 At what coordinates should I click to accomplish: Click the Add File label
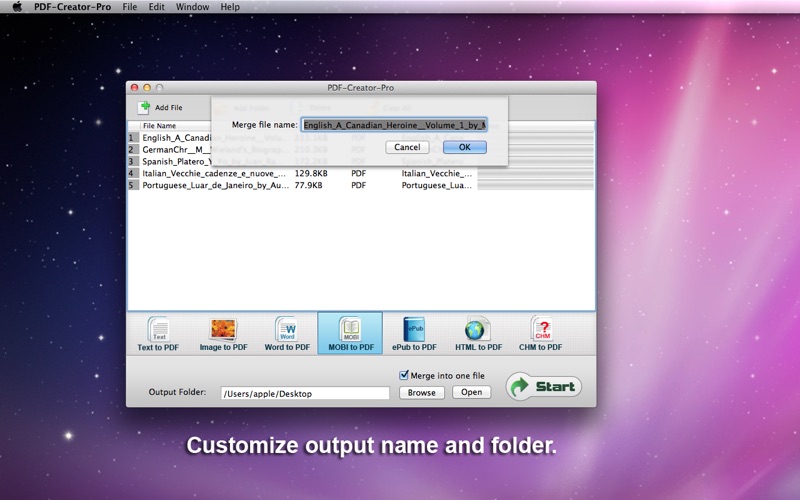(x=168, y=108)
